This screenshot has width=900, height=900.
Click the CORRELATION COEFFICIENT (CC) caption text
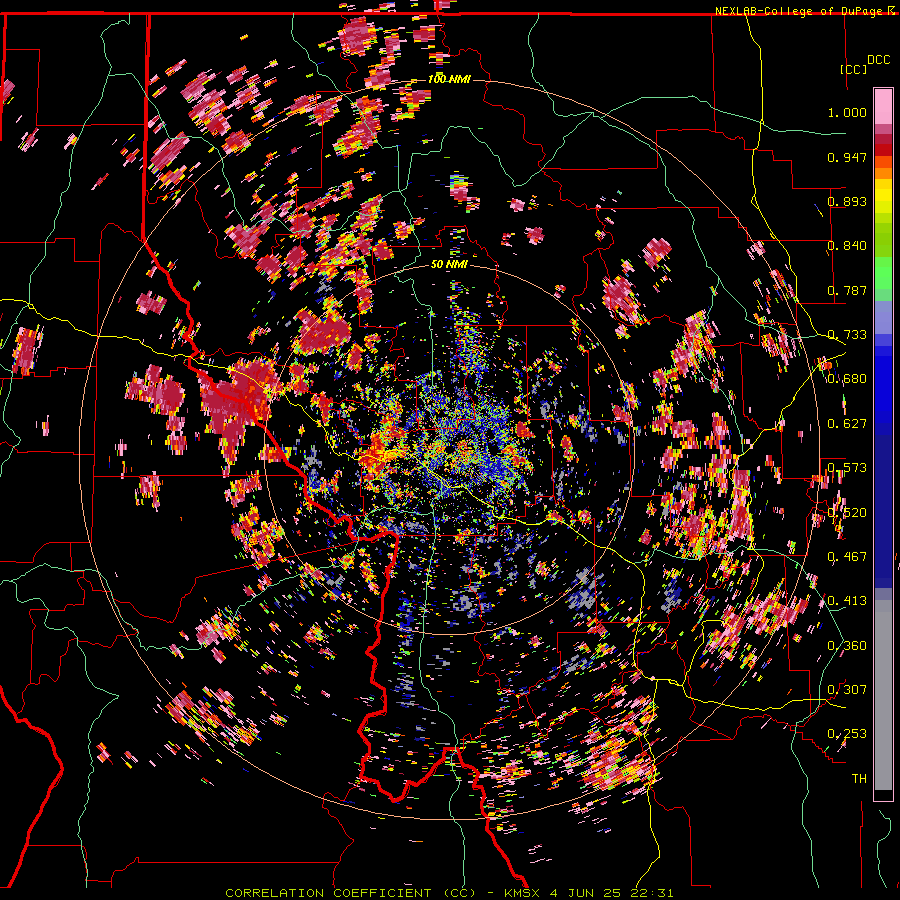[x=350, y=893]
